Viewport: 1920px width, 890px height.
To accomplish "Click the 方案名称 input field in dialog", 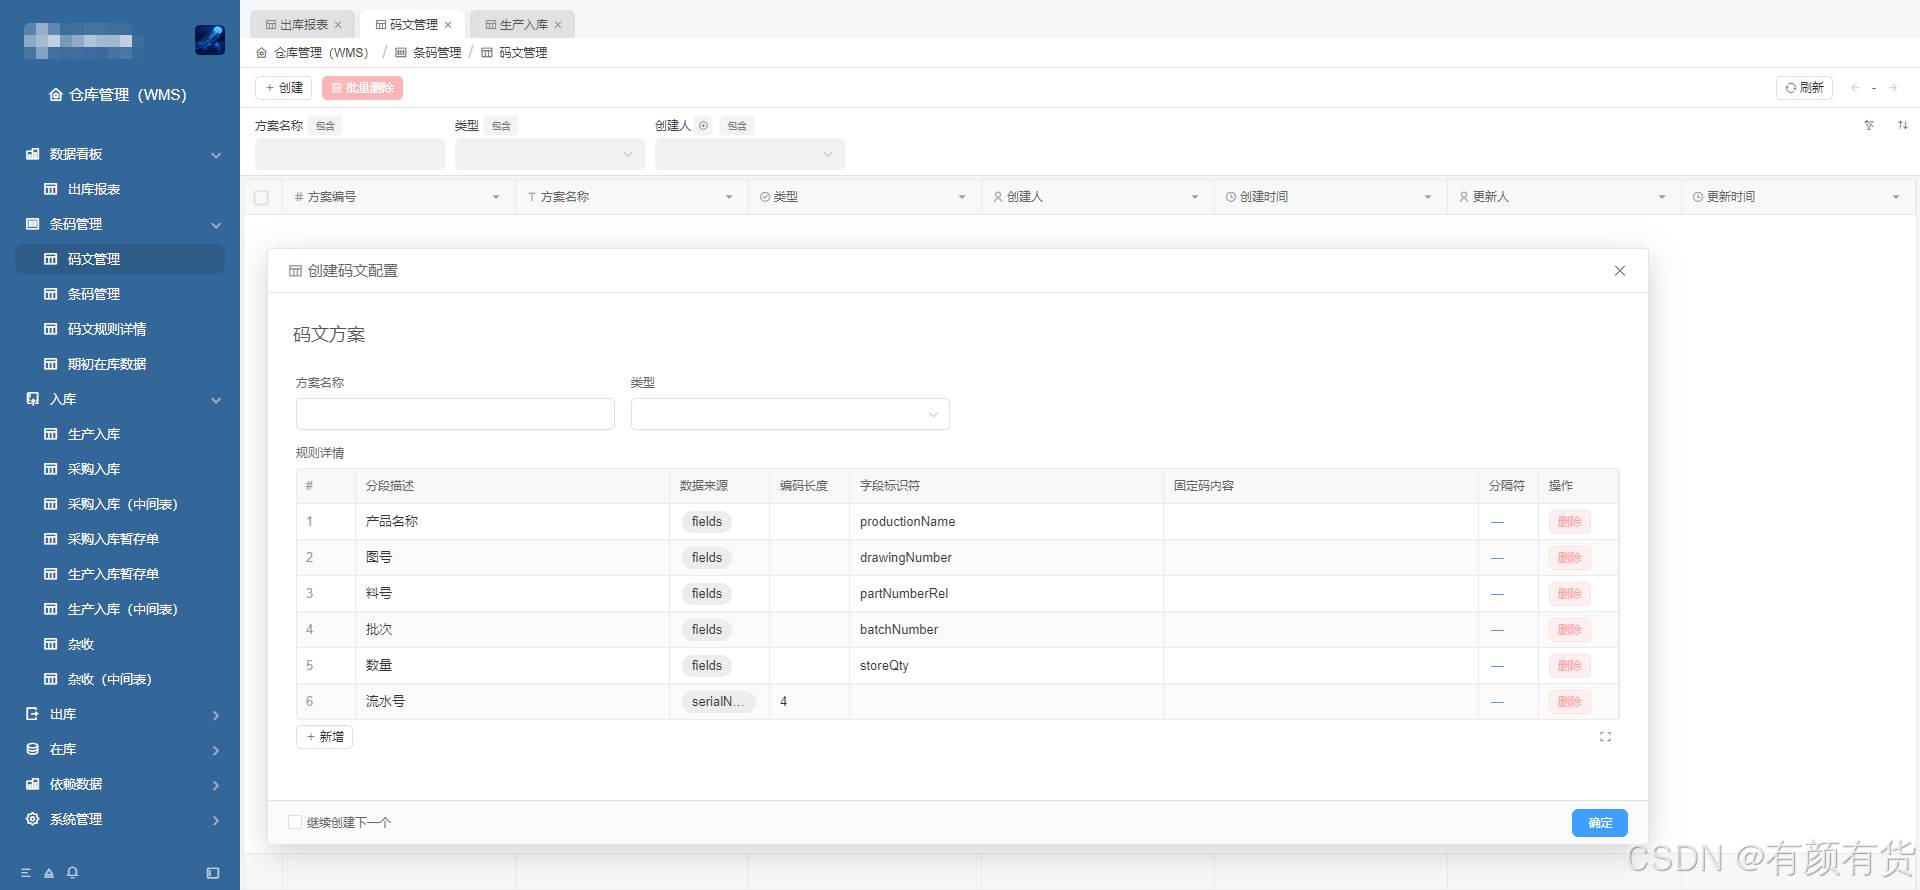I will coord(455,414).
